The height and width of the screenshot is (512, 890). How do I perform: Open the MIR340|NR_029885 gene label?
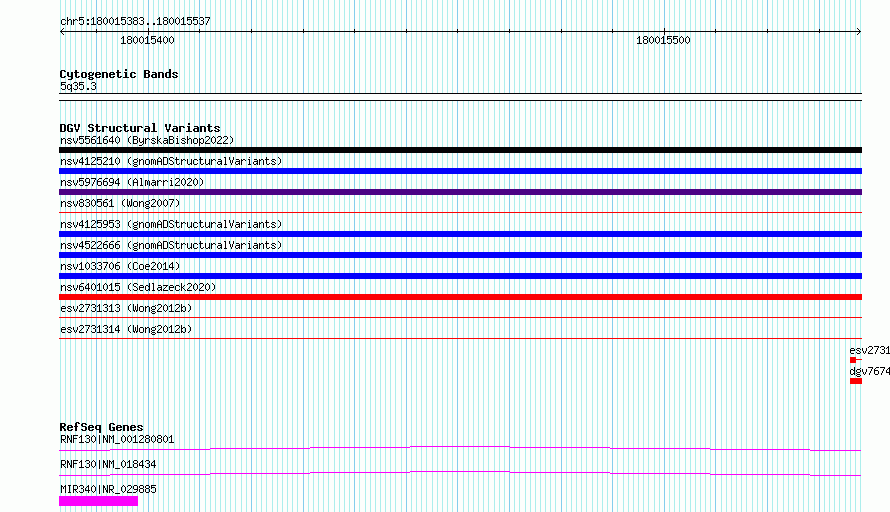coord(108,489)
